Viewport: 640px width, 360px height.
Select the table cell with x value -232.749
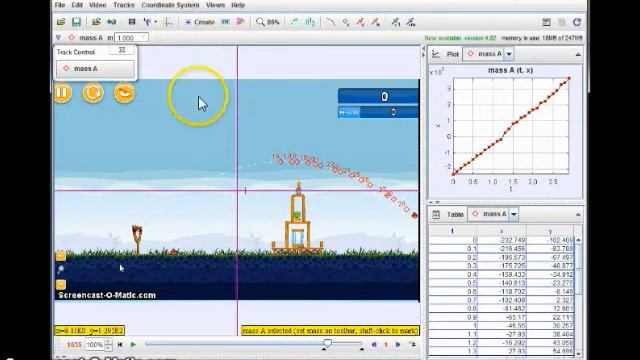pos(502,240)
